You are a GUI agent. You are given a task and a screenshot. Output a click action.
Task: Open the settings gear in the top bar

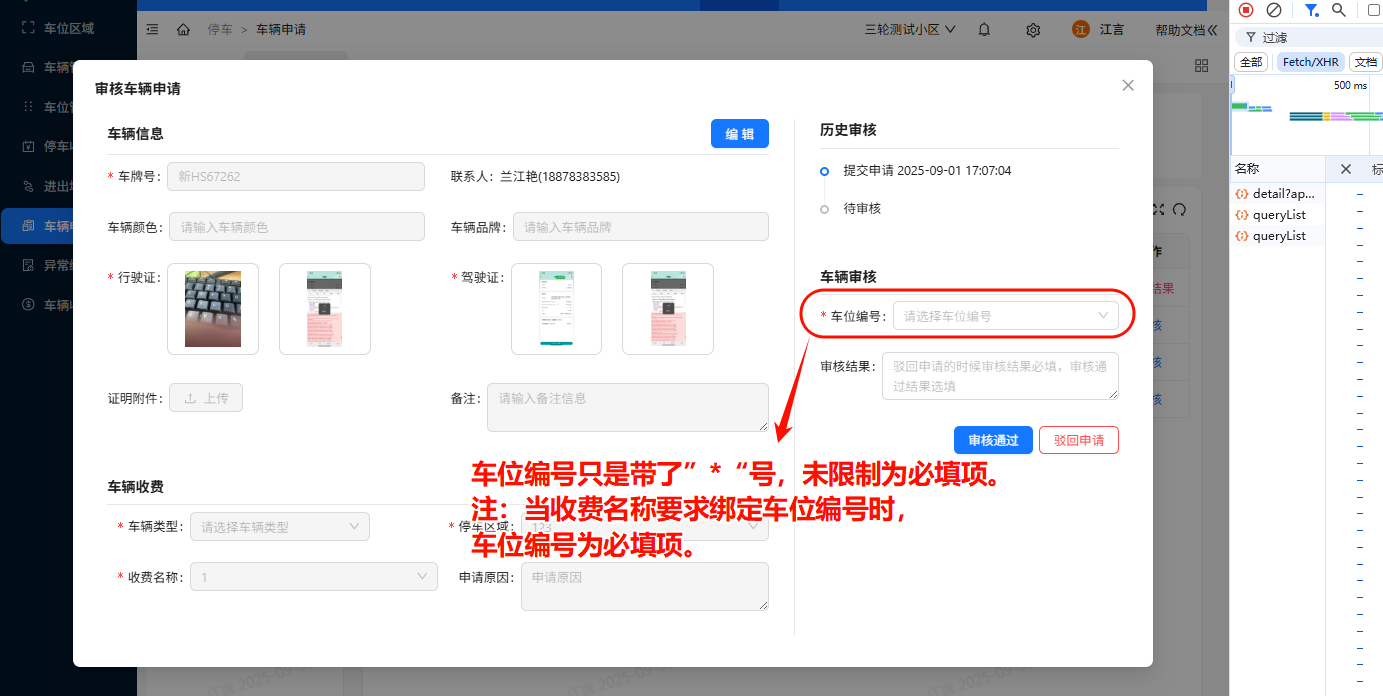1033,30
